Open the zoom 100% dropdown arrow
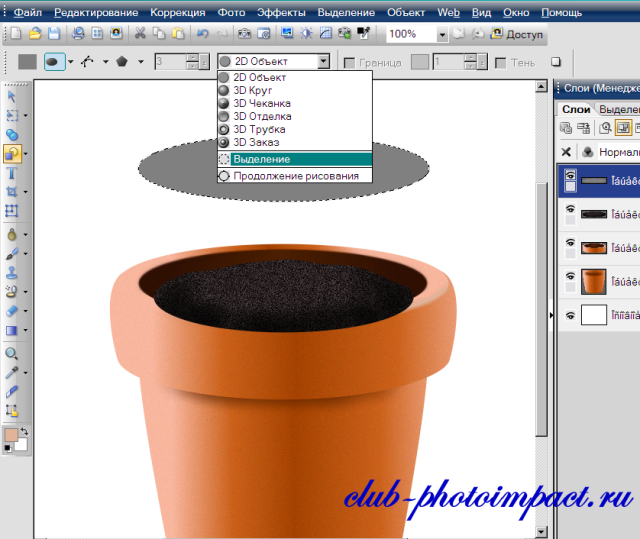Viewport: 640px width, 539px height. (442, 35)
